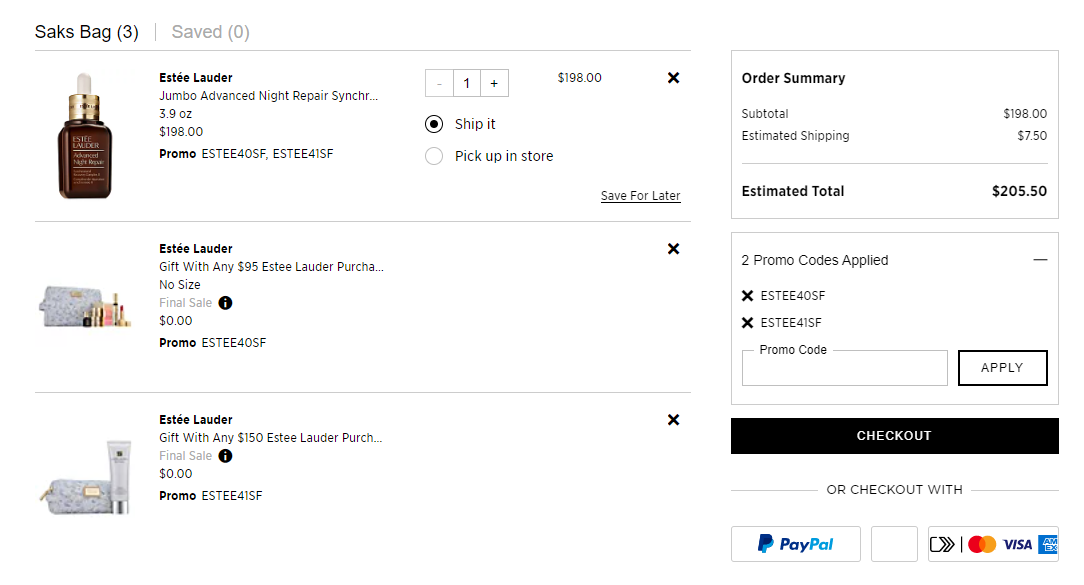1084x585 pixels.
Task: Show Final Sale info for $95 gift
Action: point(225,303)
